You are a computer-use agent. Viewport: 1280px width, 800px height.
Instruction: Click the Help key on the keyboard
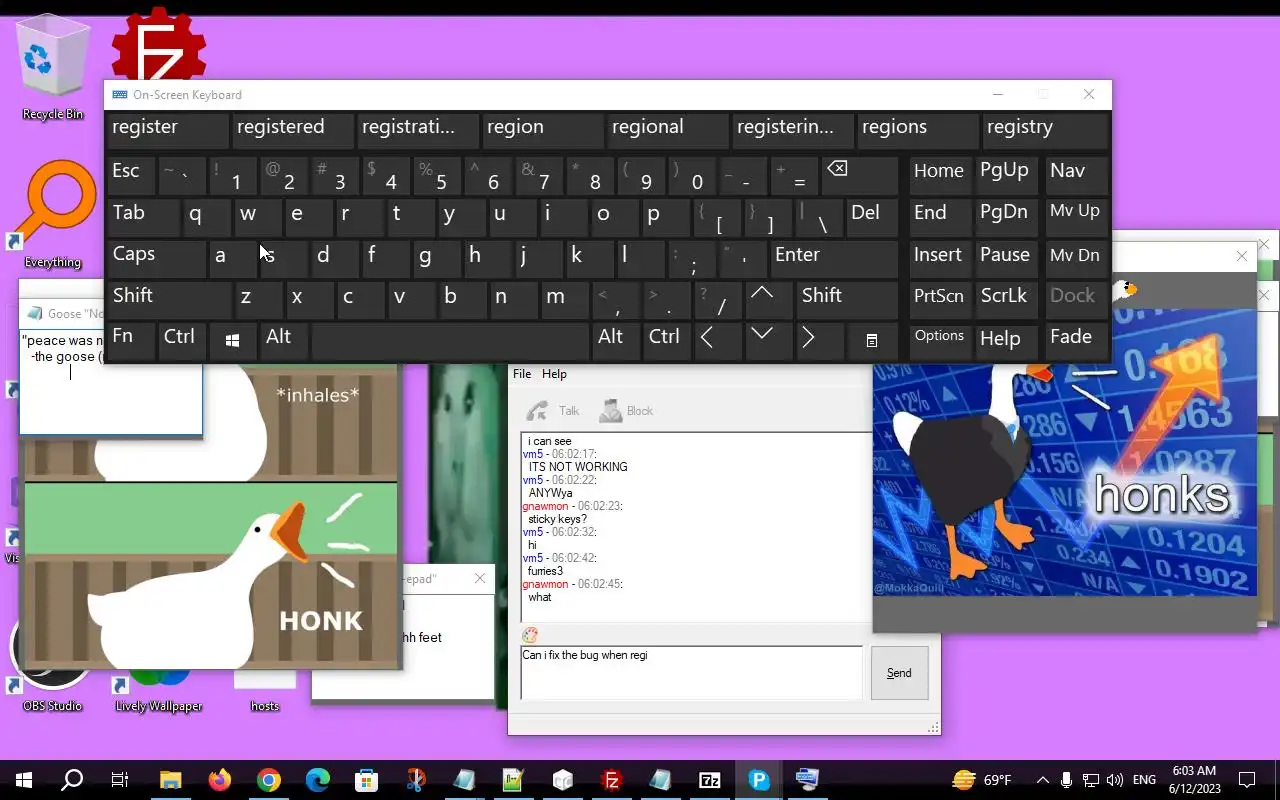1007,340
